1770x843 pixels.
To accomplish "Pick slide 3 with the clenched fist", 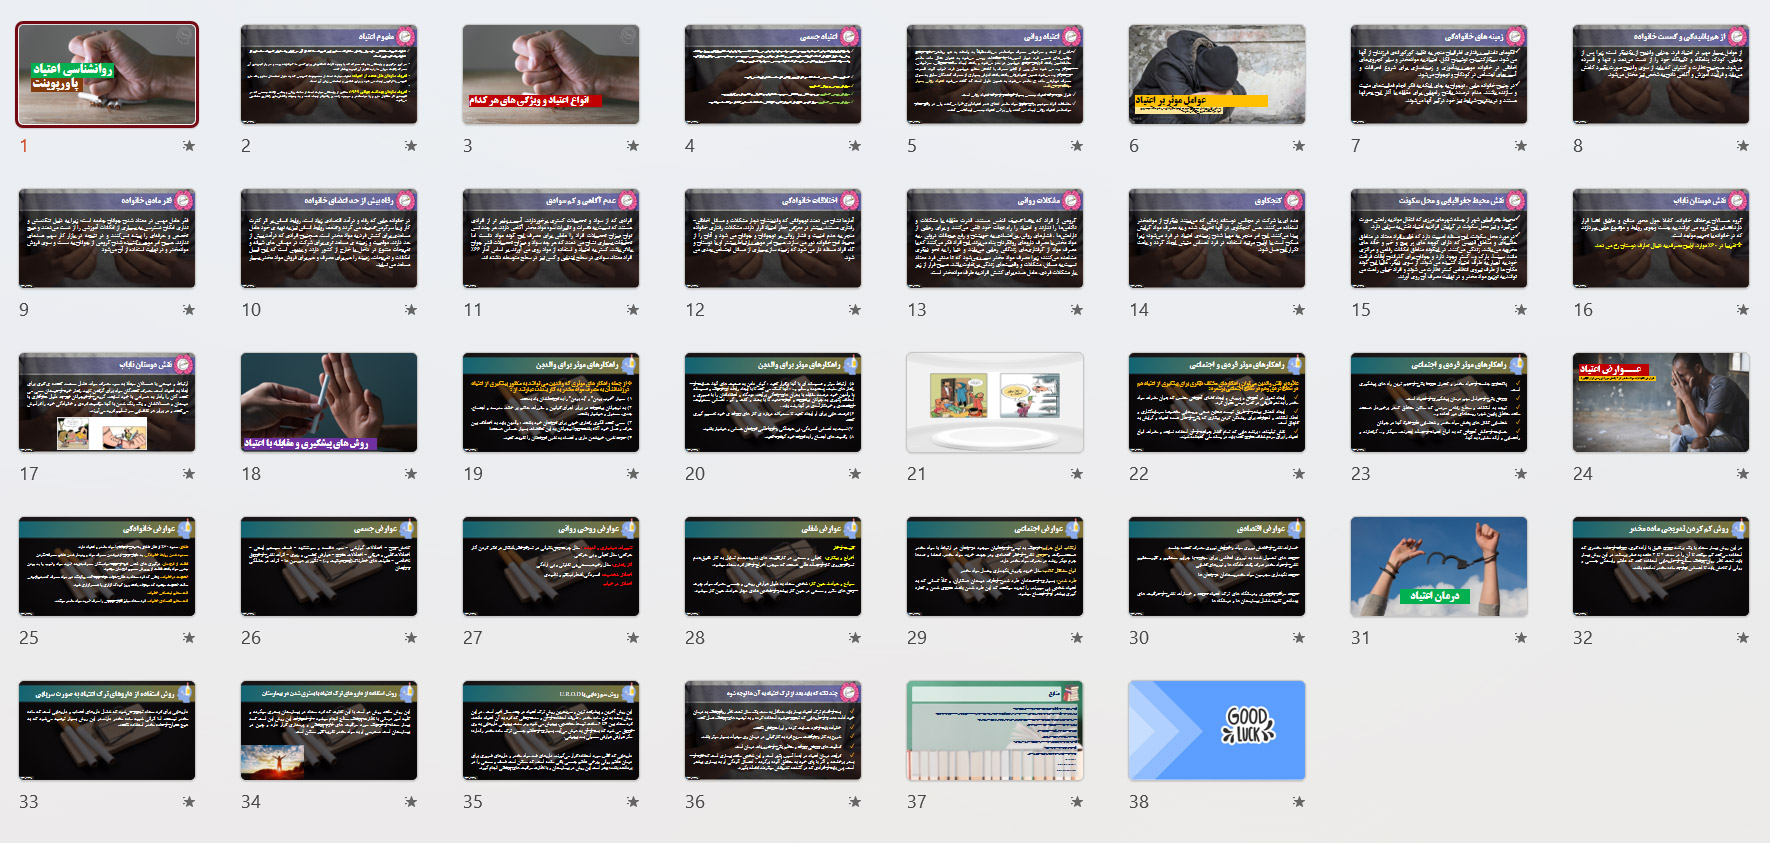I will click(x=550, y=74).
